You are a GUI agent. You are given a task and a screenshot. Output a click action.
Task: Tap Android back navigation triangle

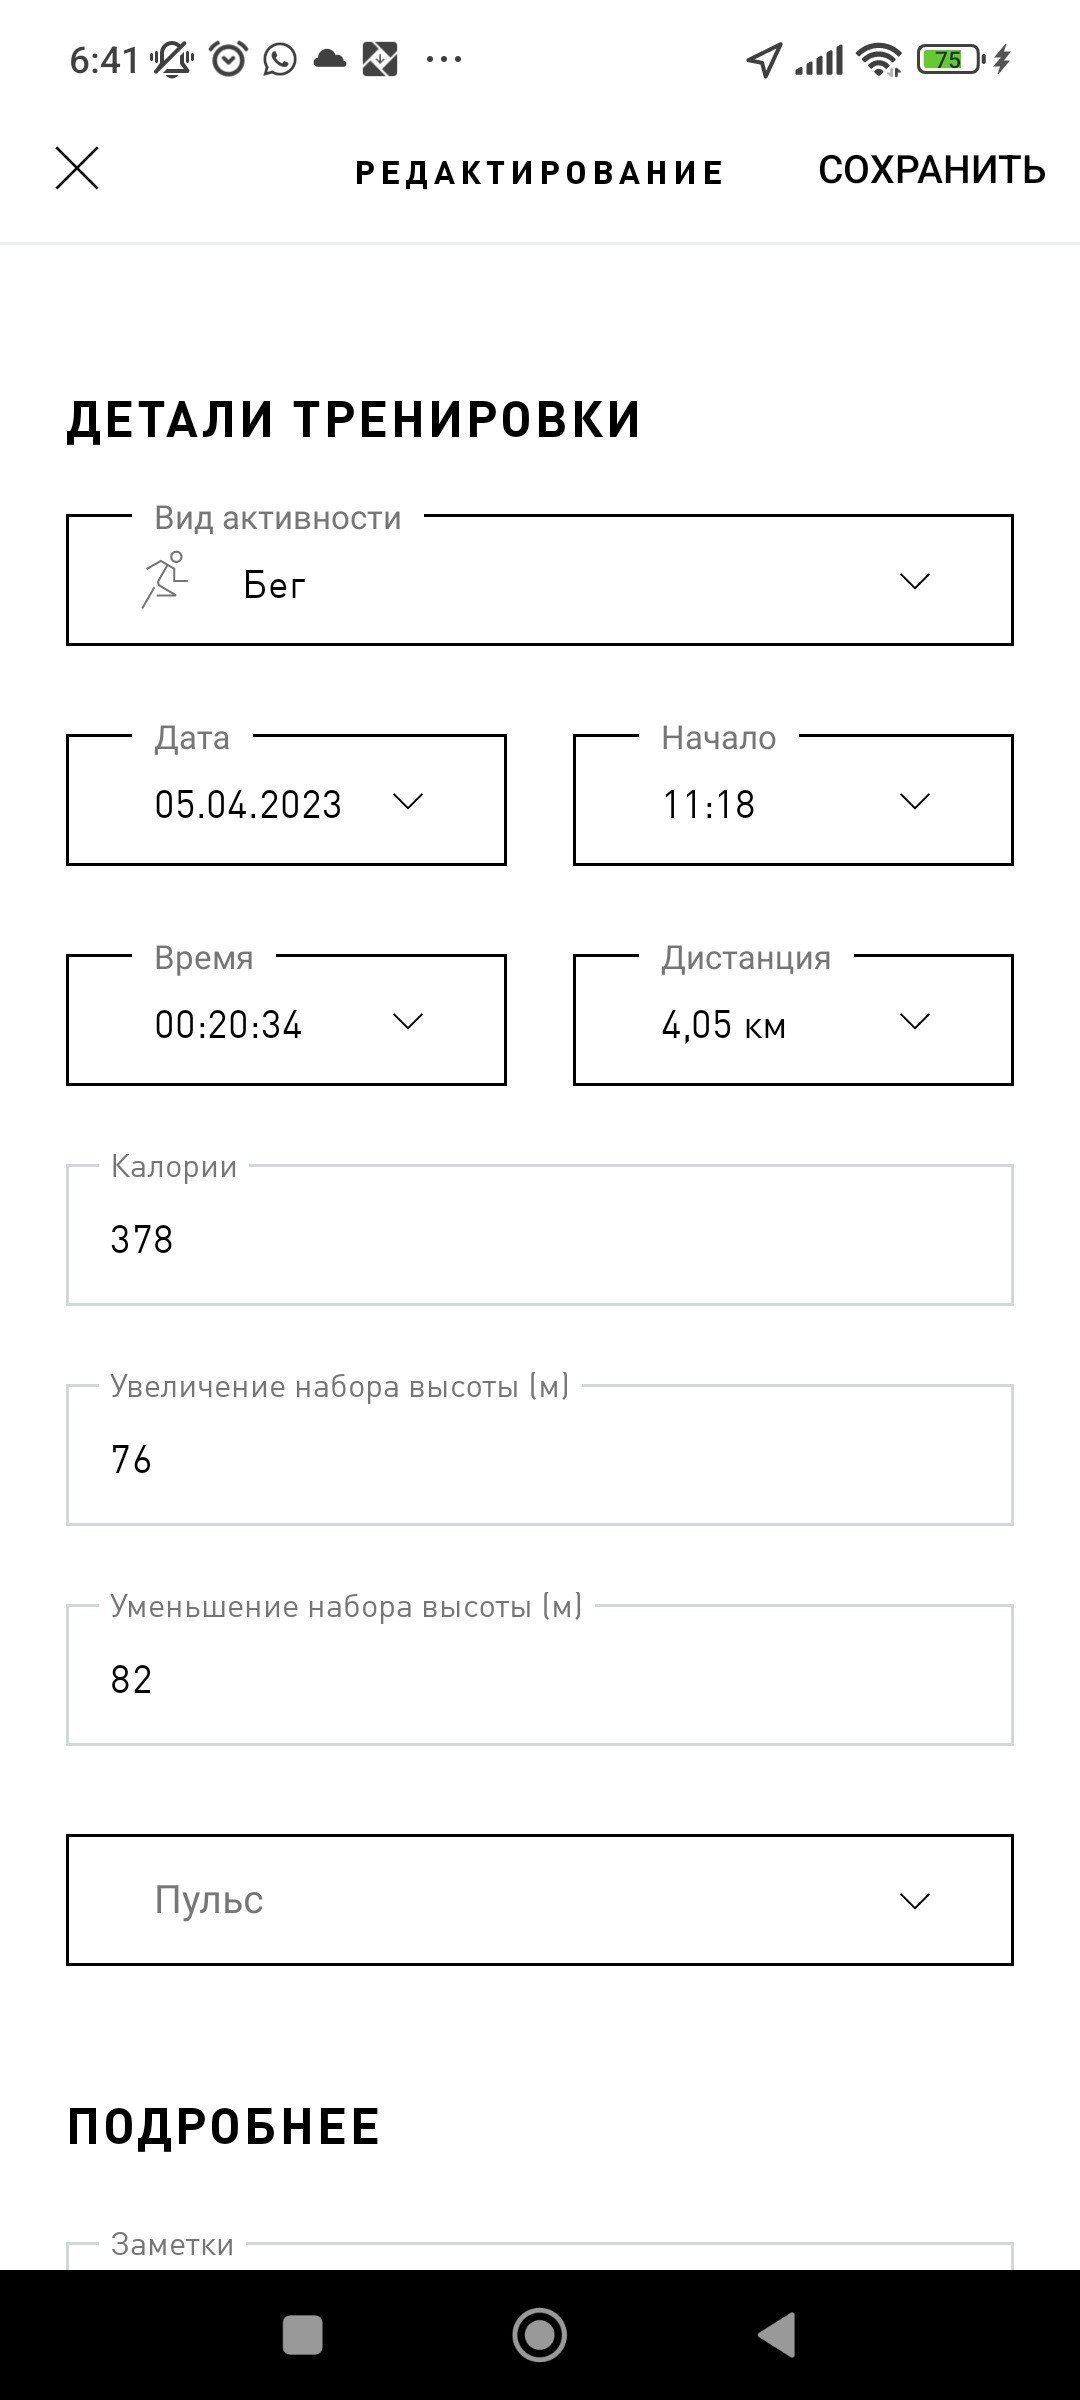point(777,2335)
